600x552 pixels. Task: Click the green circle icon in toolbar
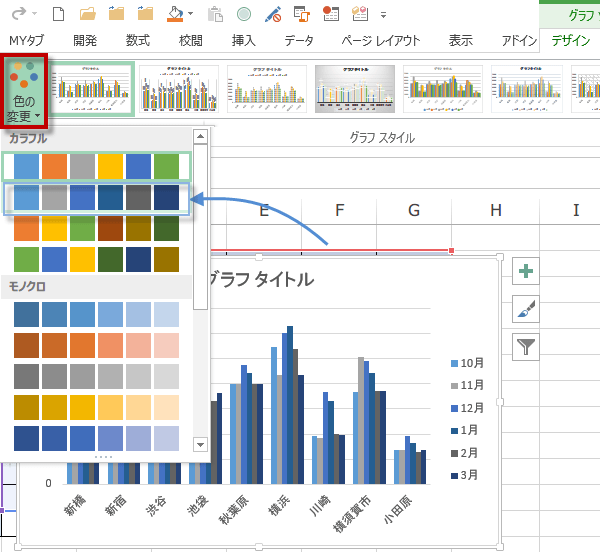[x=243, y=15]
